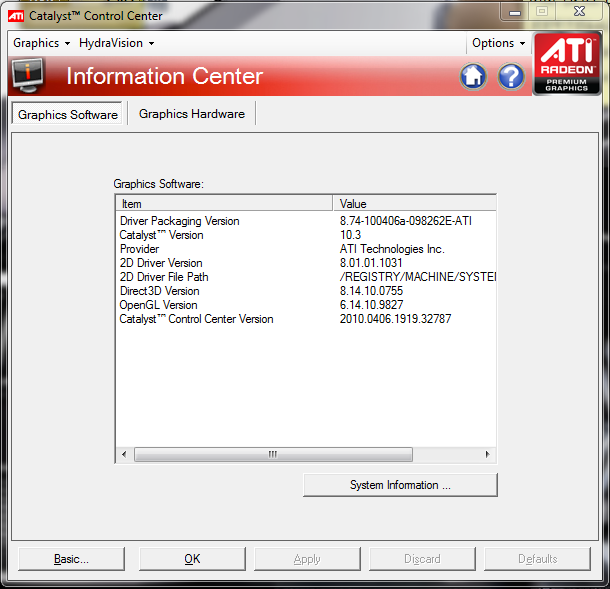Switch to the Graphics Hardware tab

(x=192, y=114)
